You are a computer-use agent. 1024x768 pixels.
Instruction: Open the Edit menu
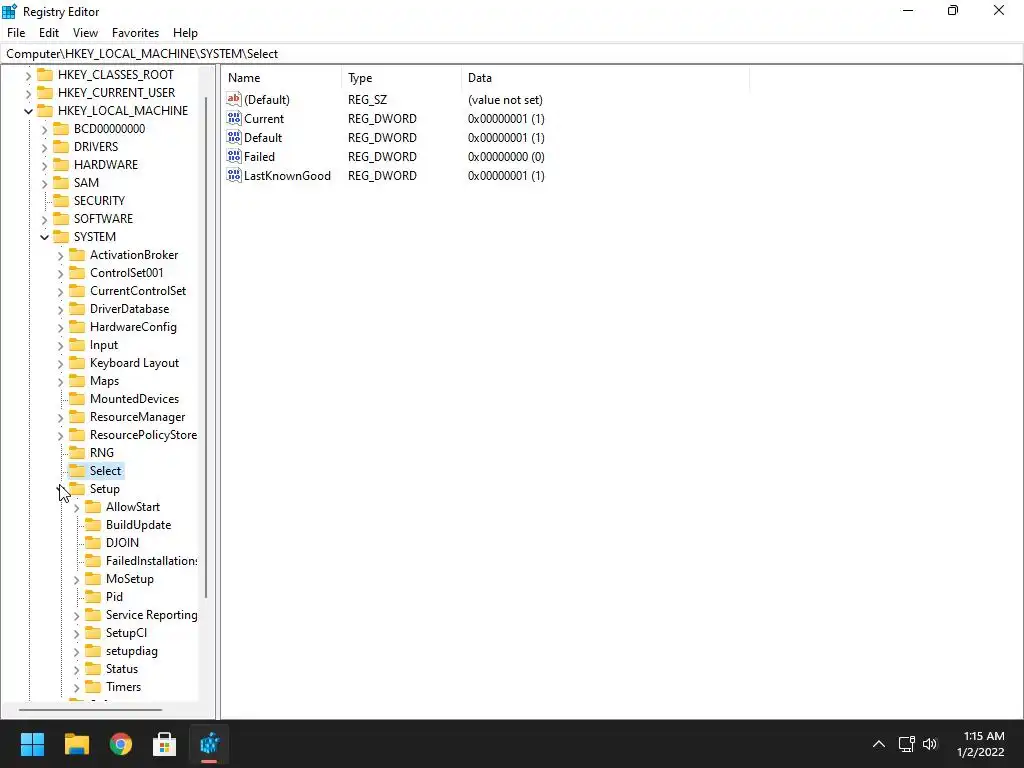point(49,33)
